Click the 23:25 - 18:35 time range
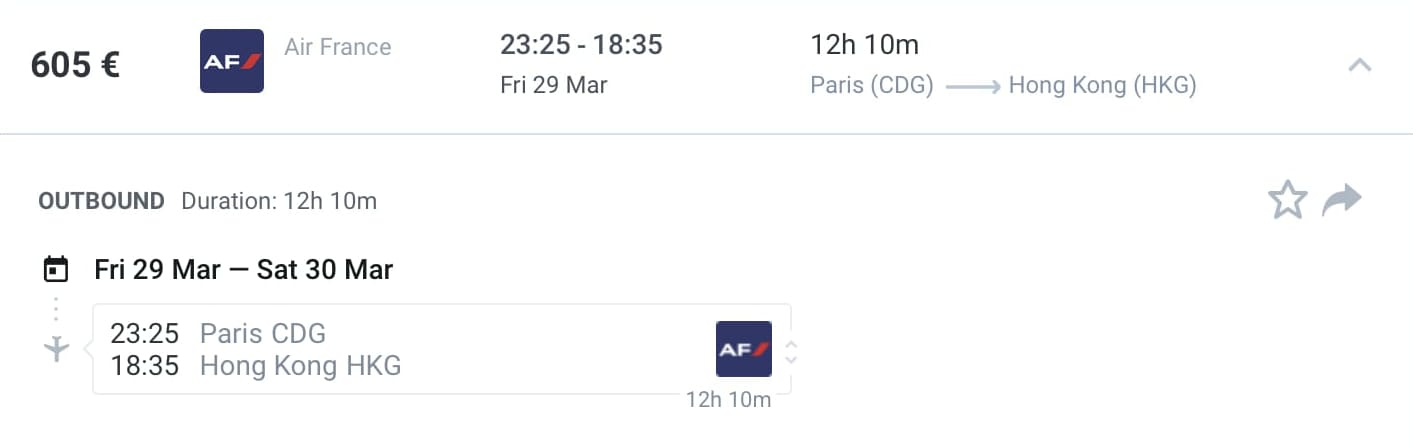Image resolution: width=1413 pixels, height=448 pixels. pyautogui.click(x=581, y=45)
